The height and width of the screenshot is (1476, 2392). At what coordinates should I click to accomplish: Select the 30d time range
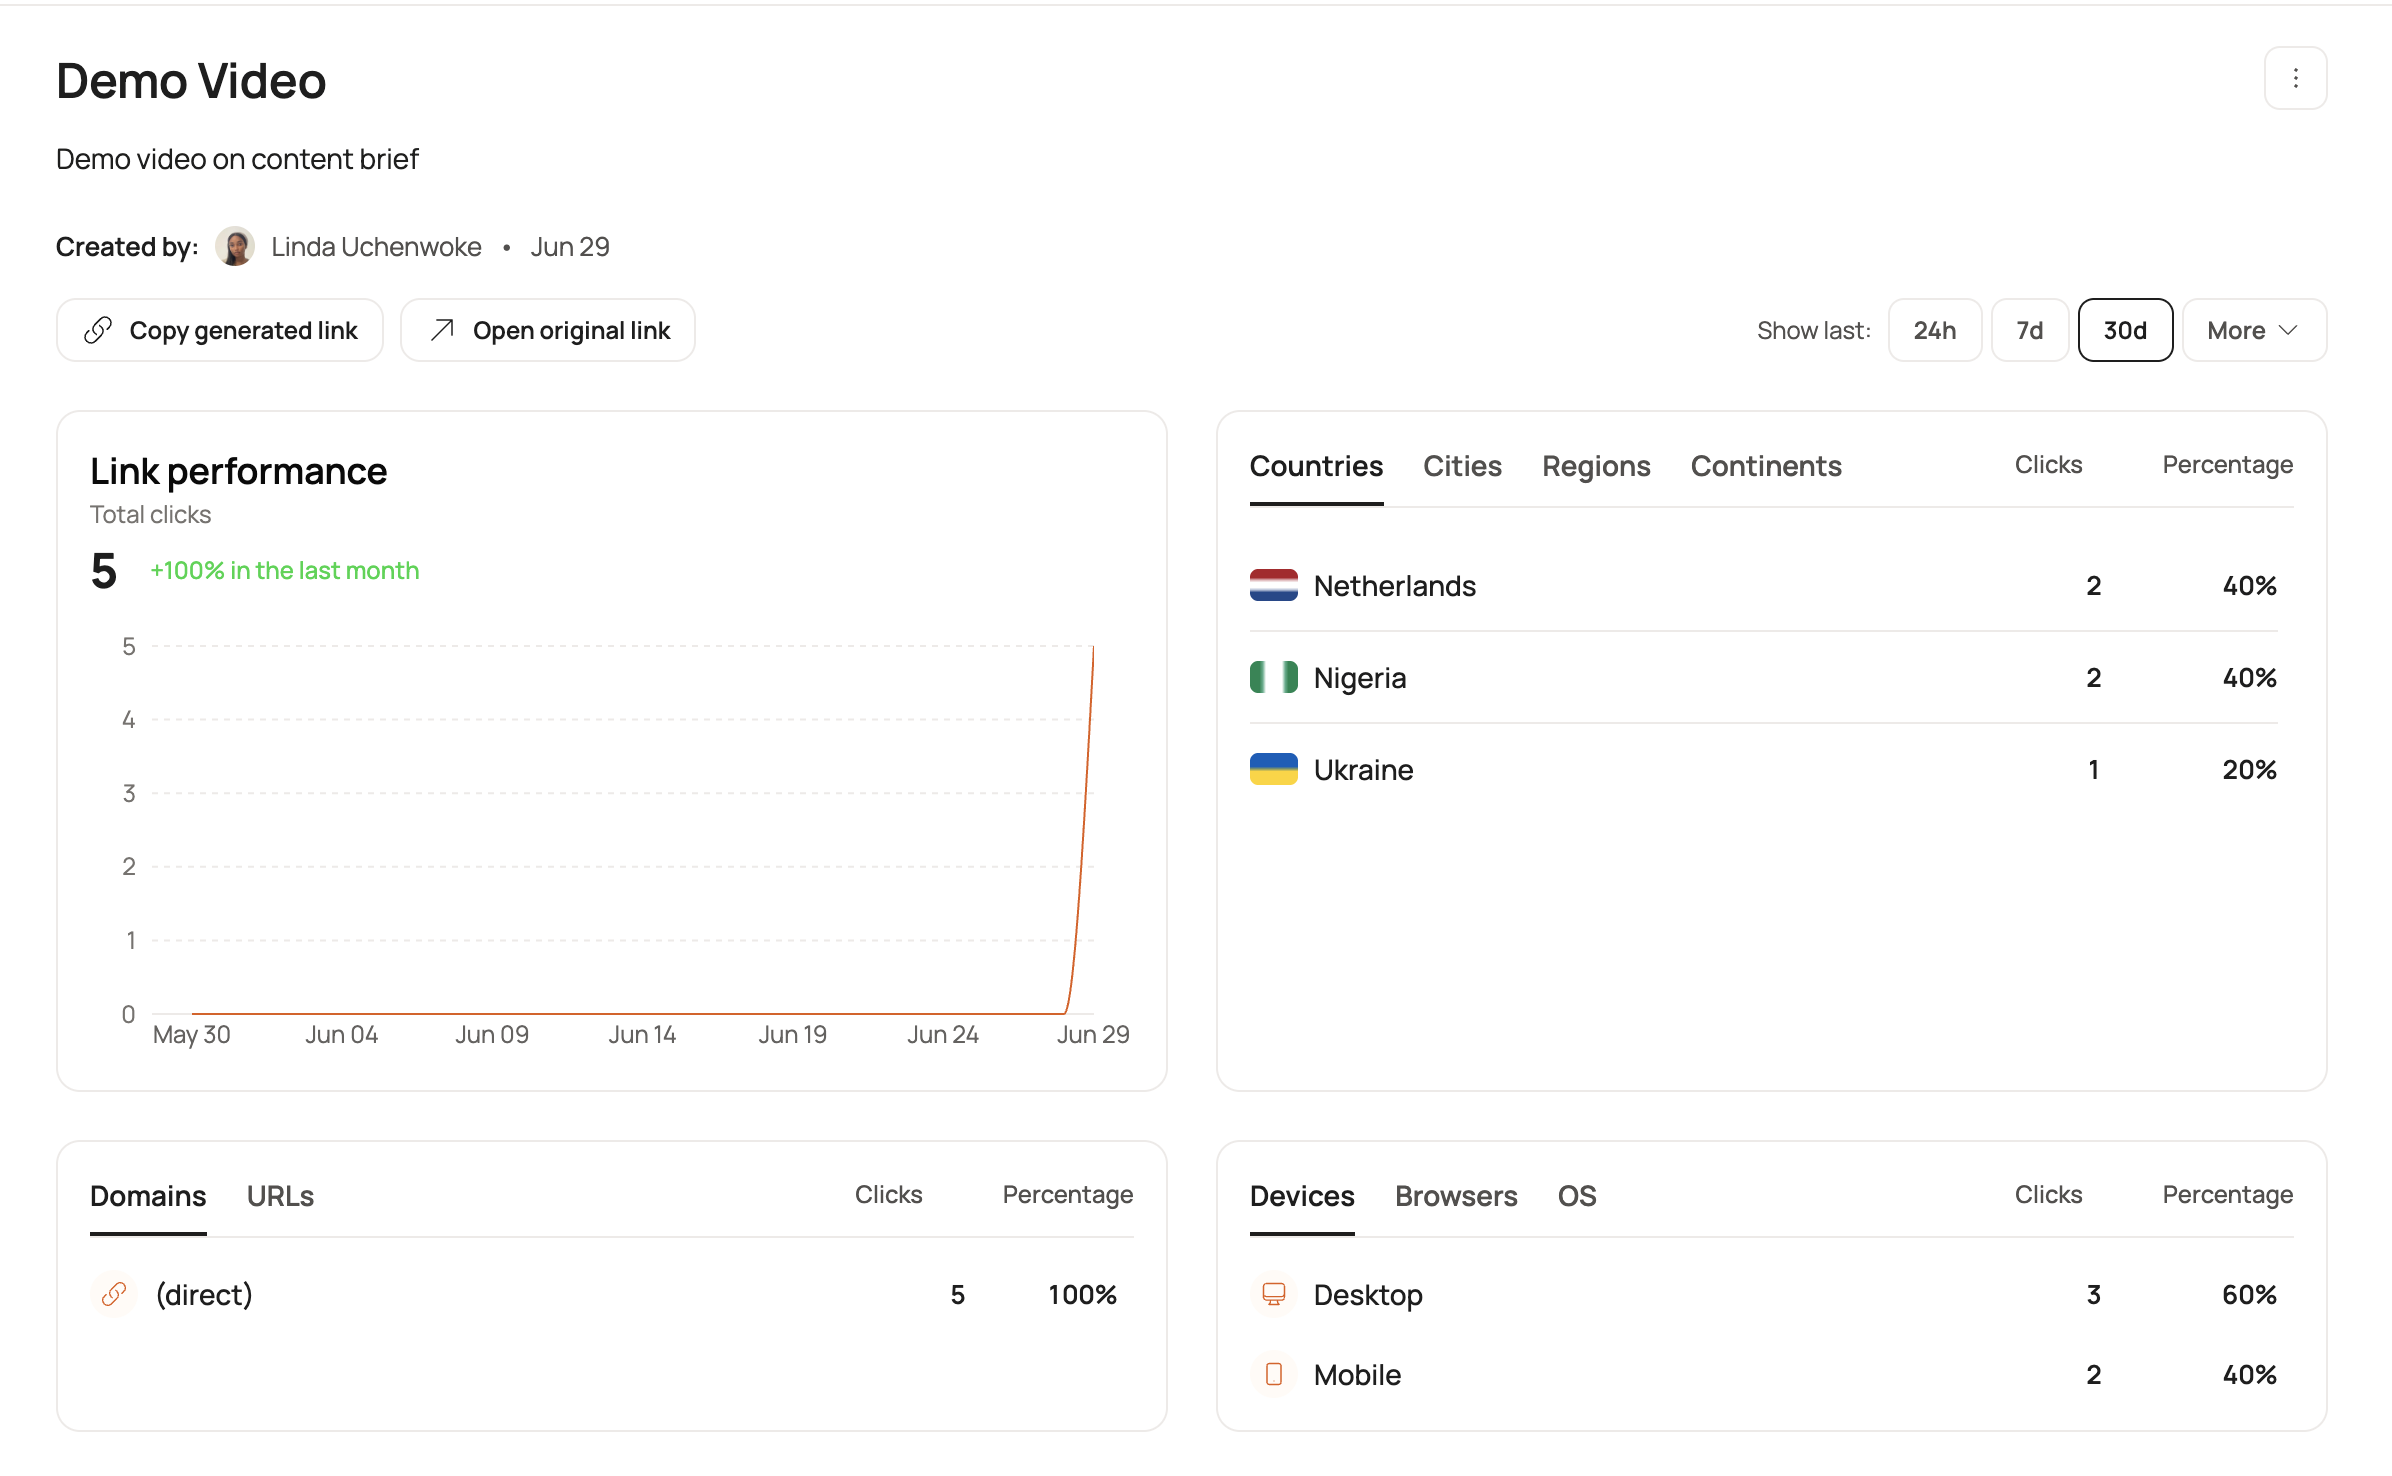click(2125, 330)
